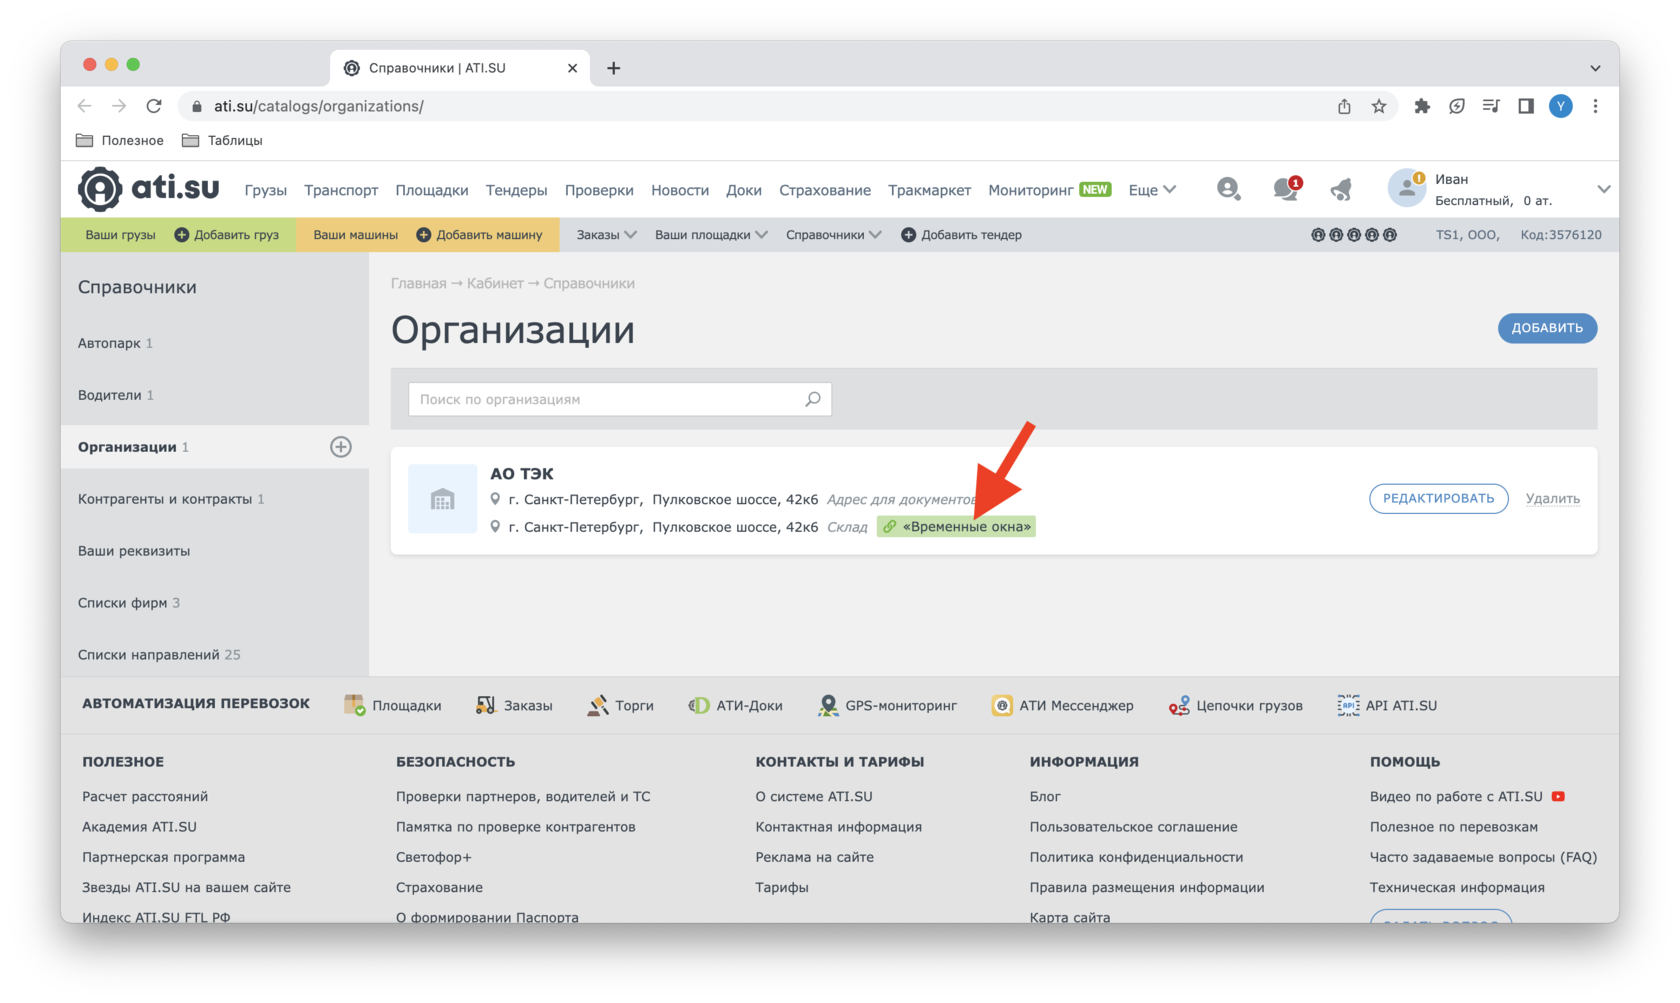This screenshot has width=1680, height=1003.
Task: Open Цепочки грузов in automation bar
Action: point(1235,705)
